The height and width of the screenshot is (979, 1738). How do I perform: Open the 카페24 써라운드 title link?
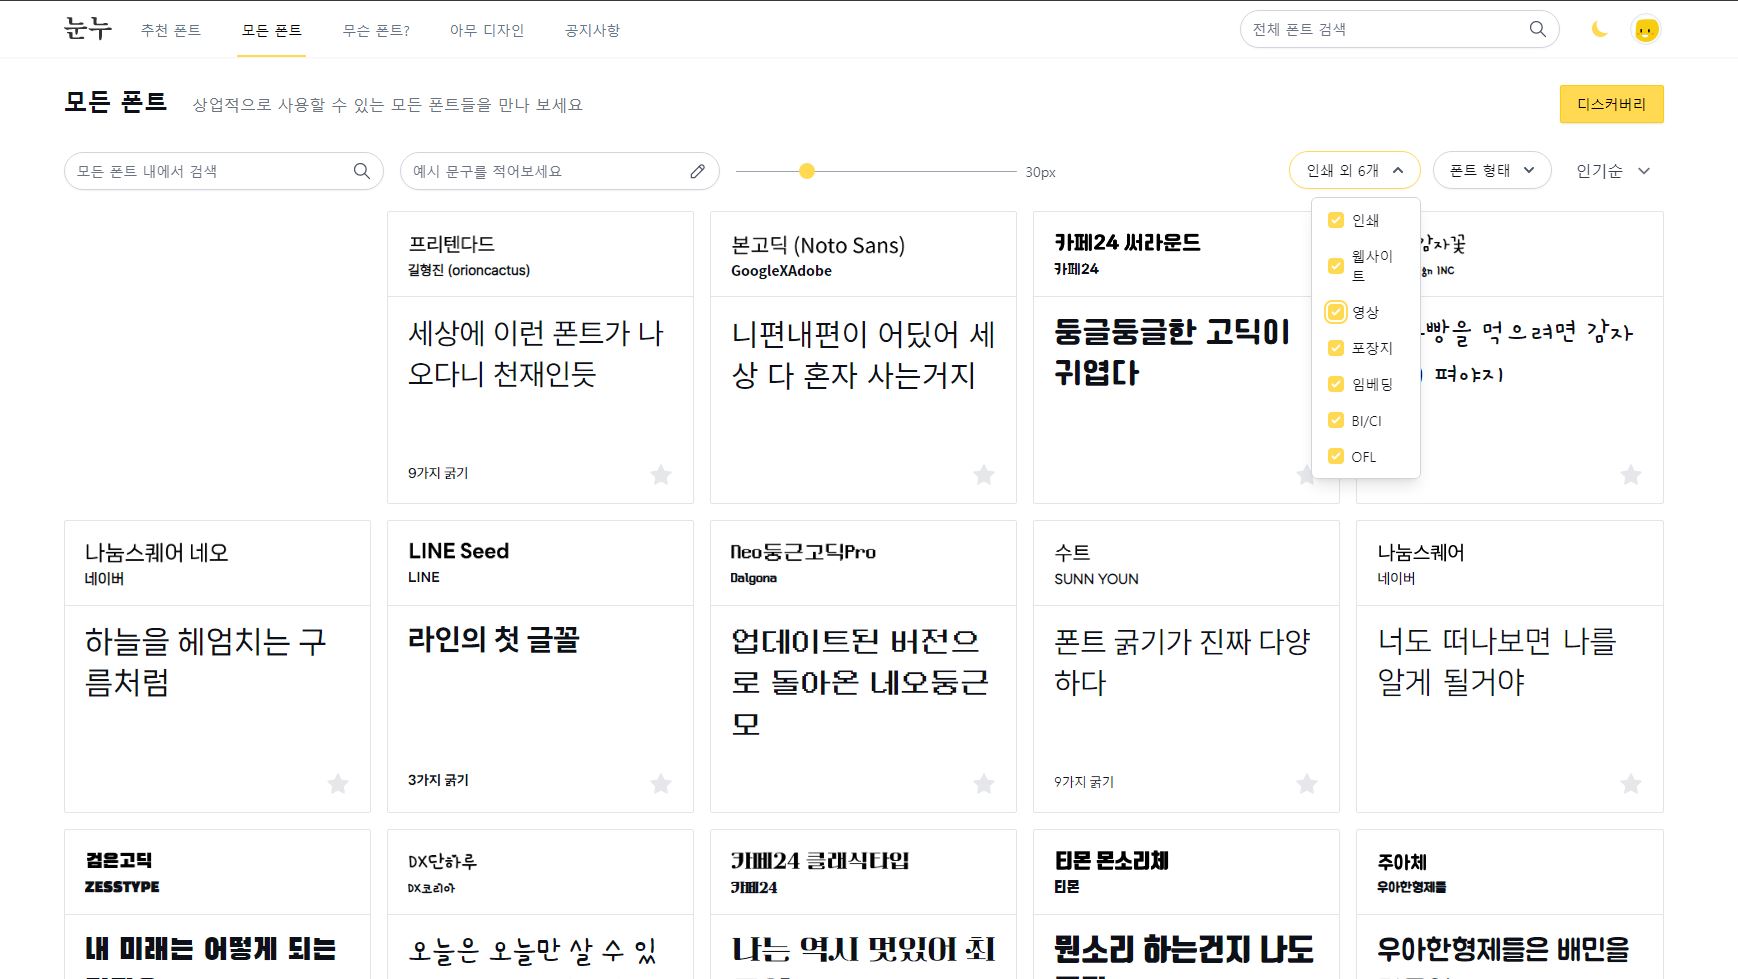point(1127,243)
